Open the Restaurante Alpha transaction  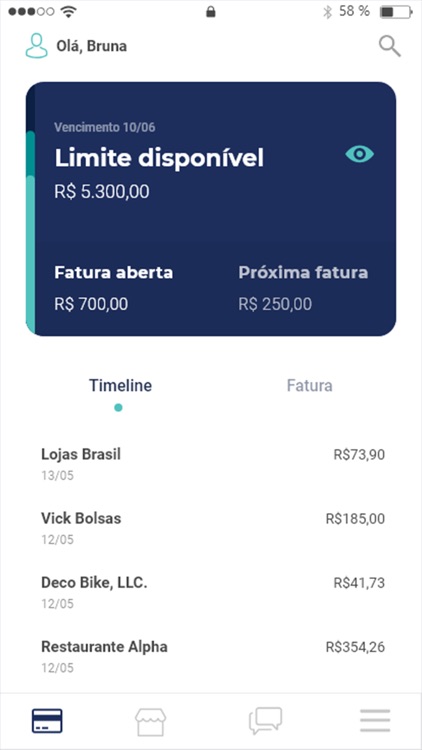[x=213, y=656]
